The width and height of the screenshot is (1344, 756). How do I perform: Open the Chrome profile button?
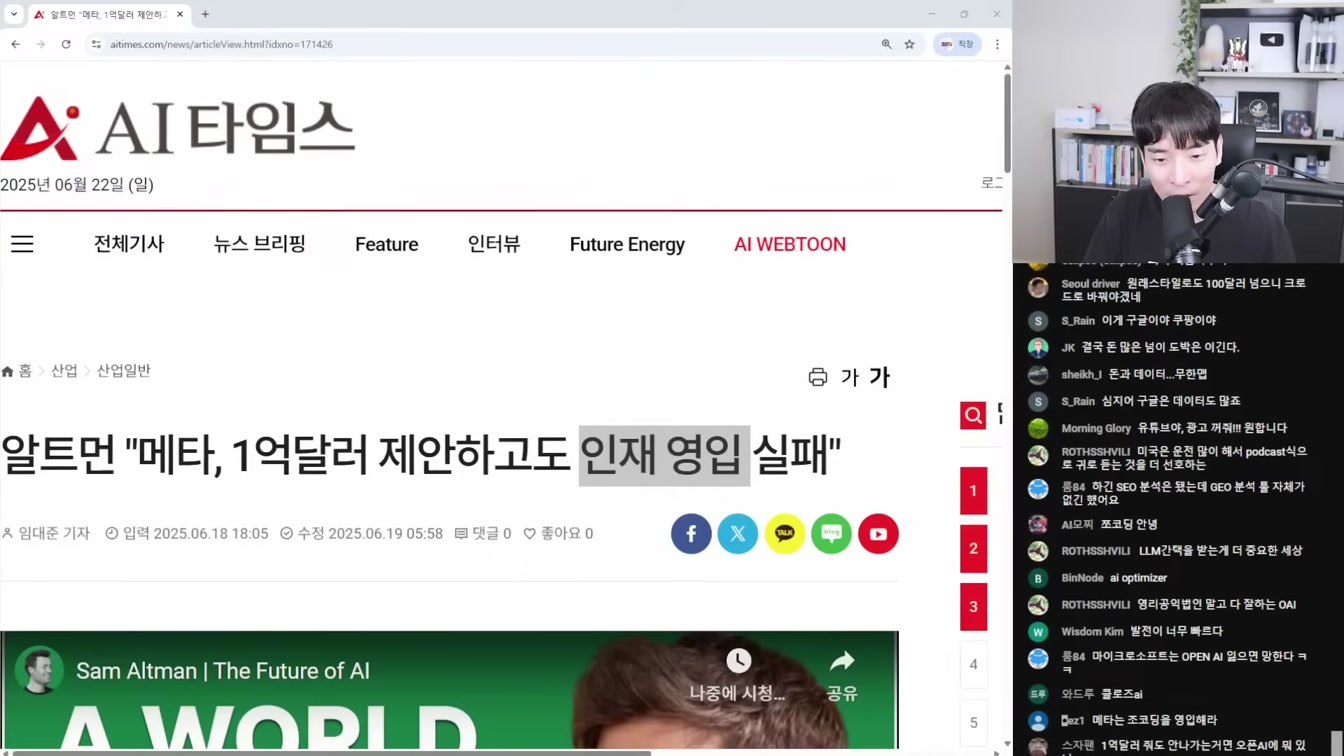pyautogui.click(x=957, y=44)
